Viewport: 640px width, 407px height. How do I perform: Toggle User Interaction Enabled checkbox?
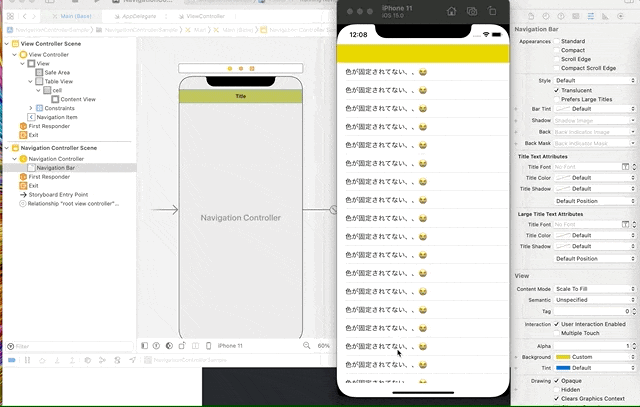tap(556, 324)
